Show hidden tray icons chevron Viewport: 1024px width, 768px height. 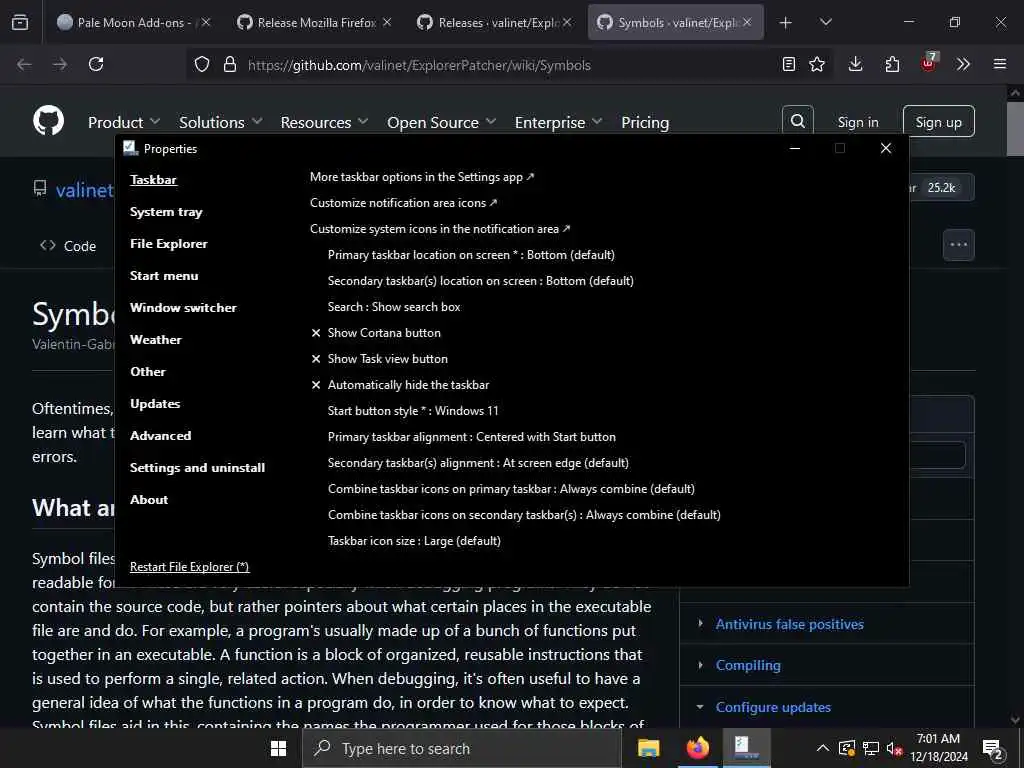click(x=823, y=748)
